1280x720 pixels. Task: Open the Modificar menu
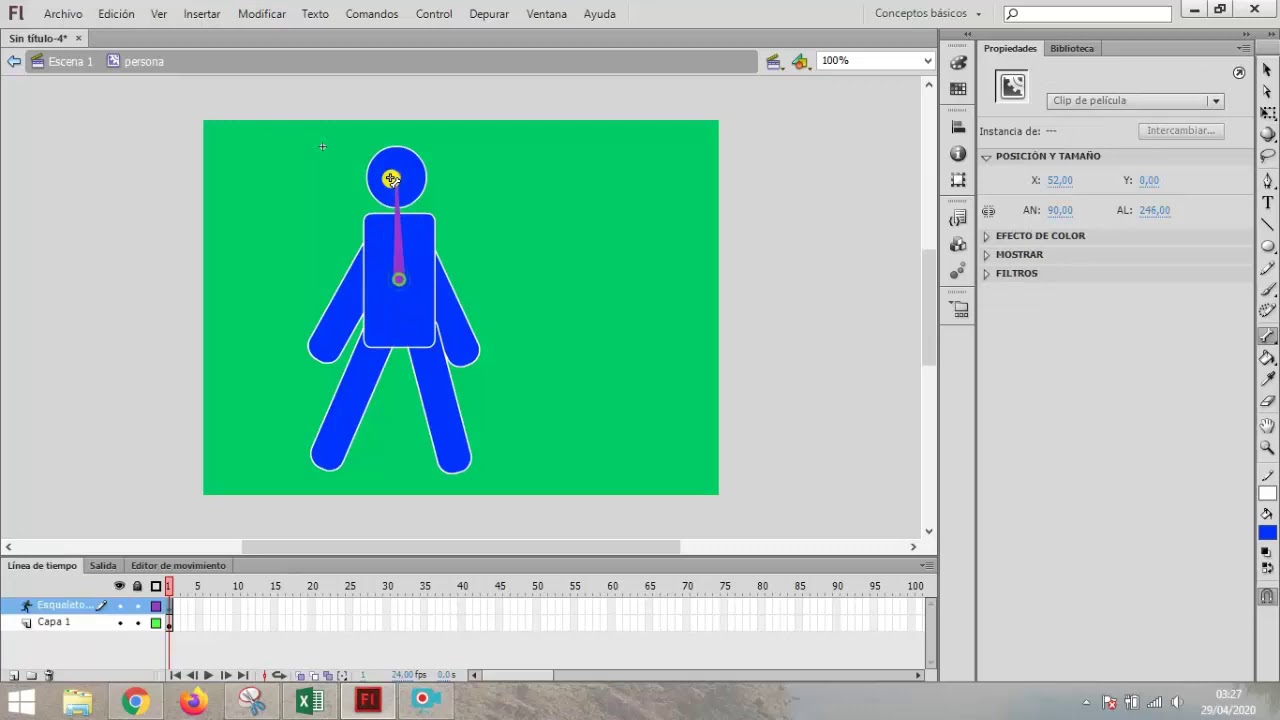pyautogui.click(x=262, y=14)
